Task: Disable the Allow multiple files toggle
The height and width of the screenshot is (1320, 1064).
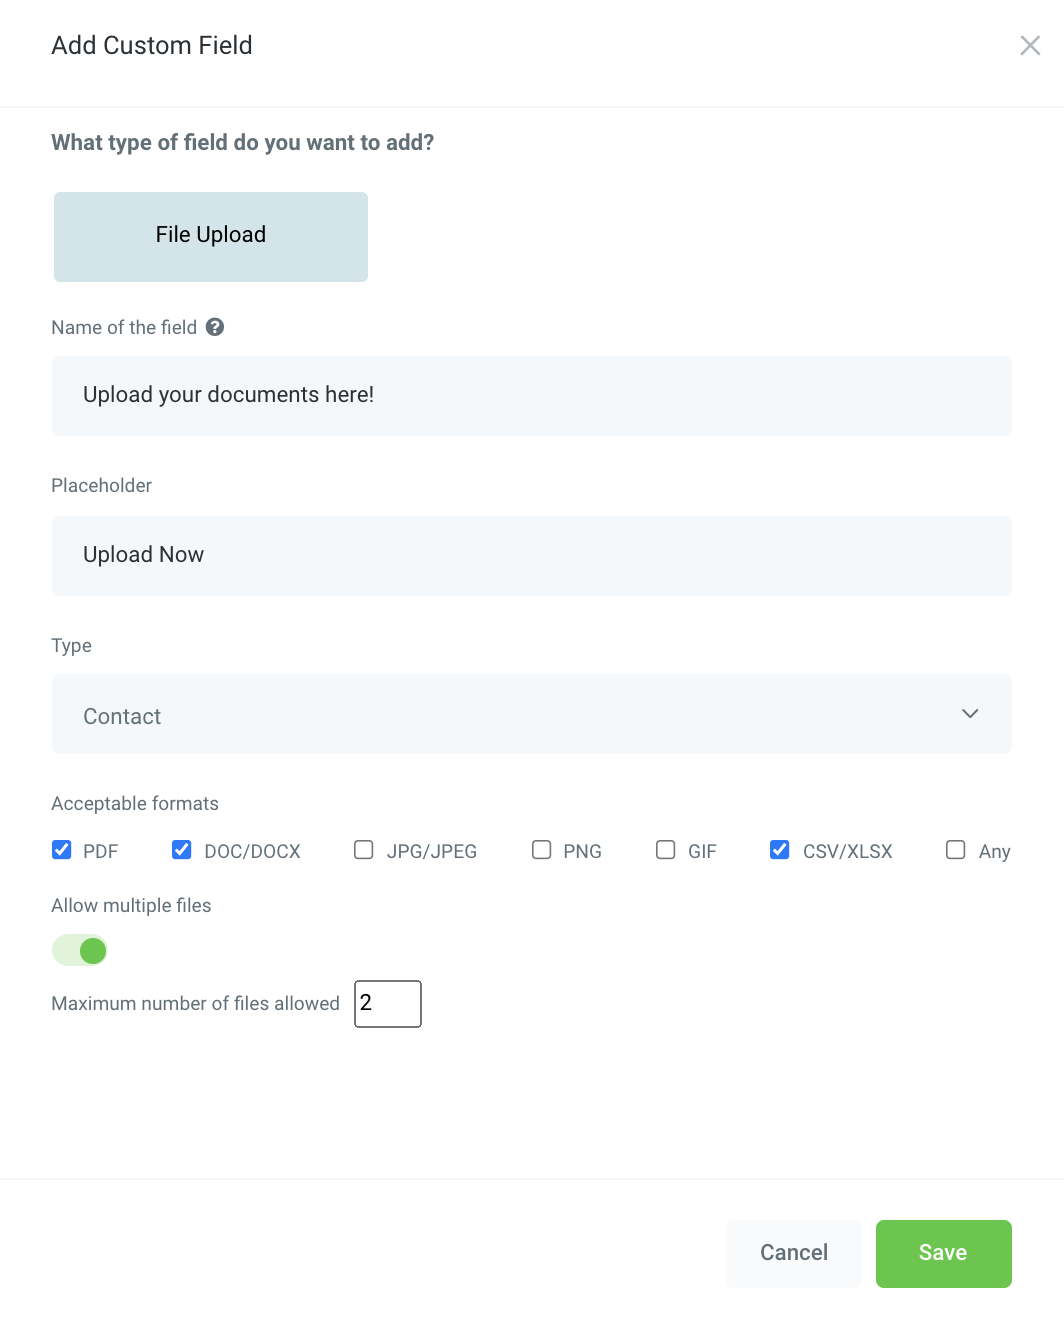Action: pos(80,950)
